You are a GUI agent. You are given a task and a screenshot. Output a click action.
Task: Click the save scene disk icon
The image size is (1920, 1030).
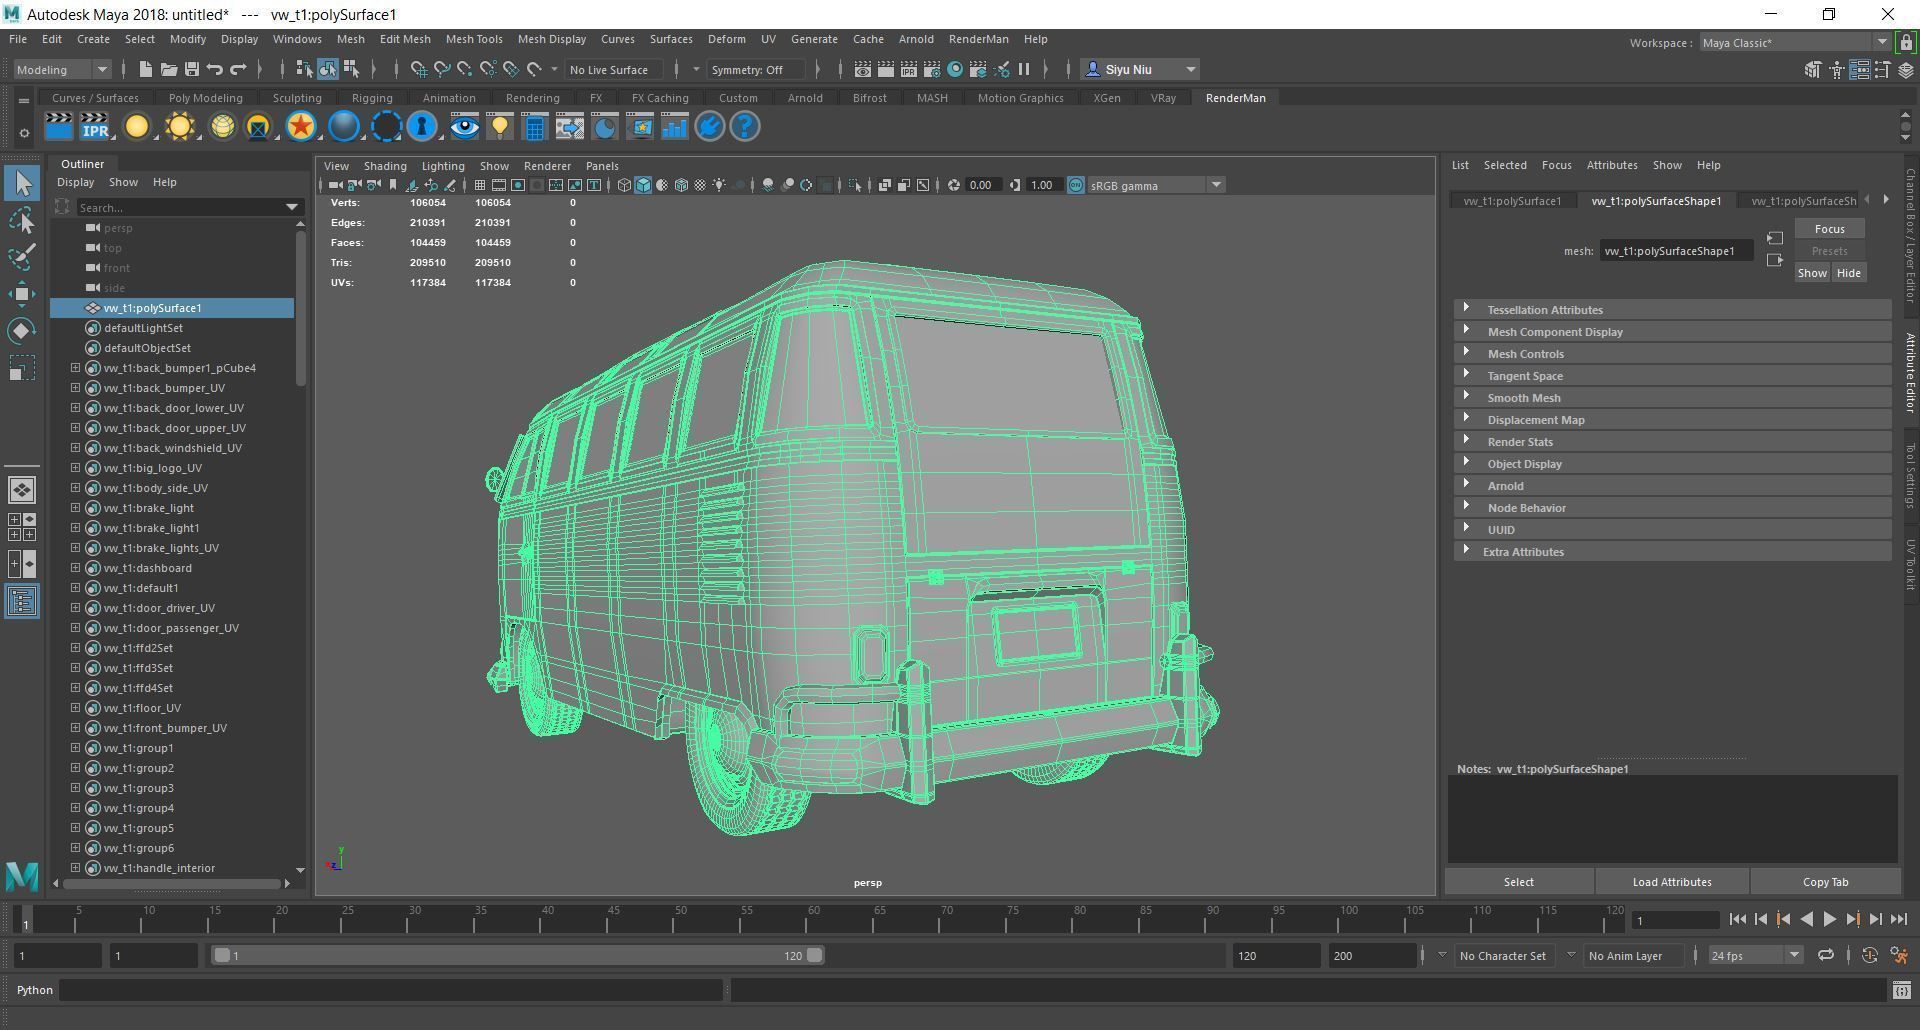click(191, 69)
